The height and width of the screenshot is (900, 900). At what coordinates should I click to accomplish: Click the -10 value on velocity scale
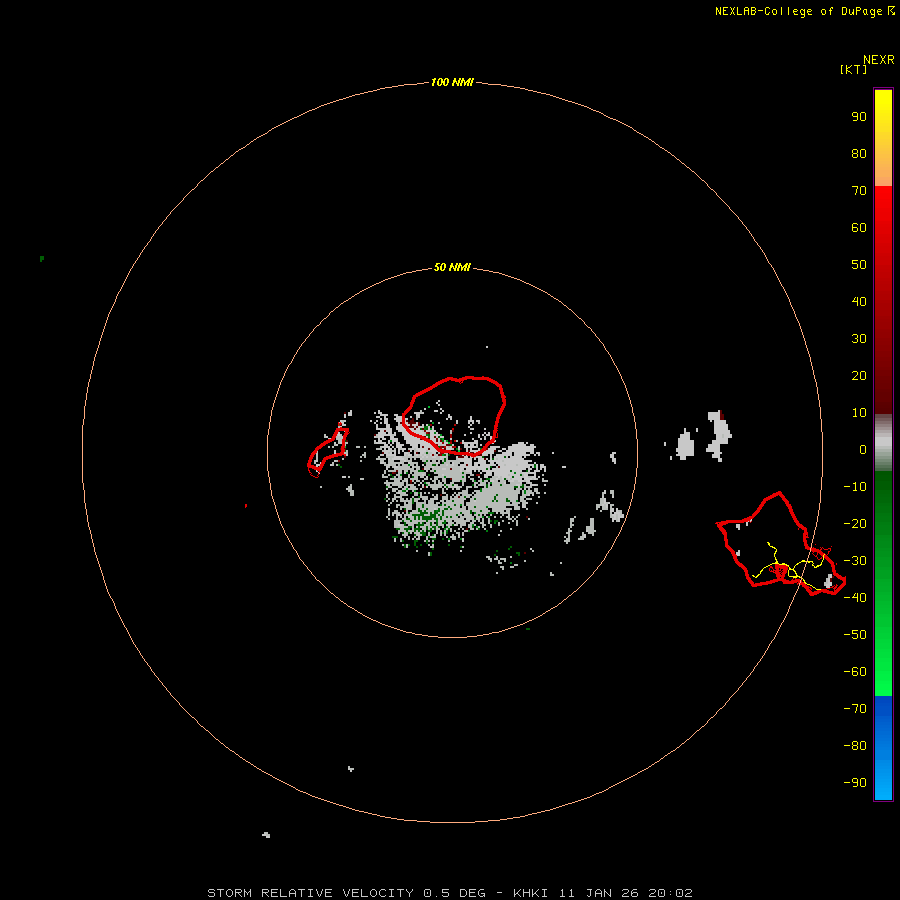click(855, 487)
